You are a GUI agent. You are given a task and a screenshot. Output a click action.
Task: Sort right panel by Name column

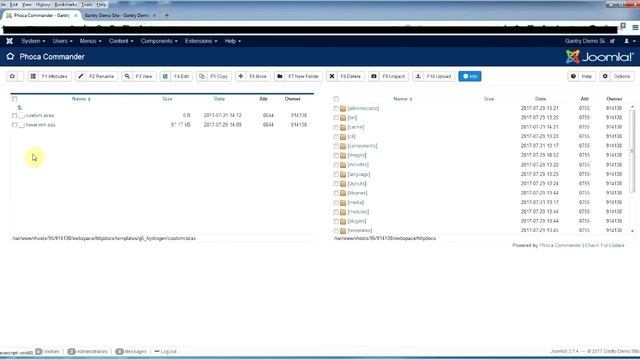pos(402,99)
